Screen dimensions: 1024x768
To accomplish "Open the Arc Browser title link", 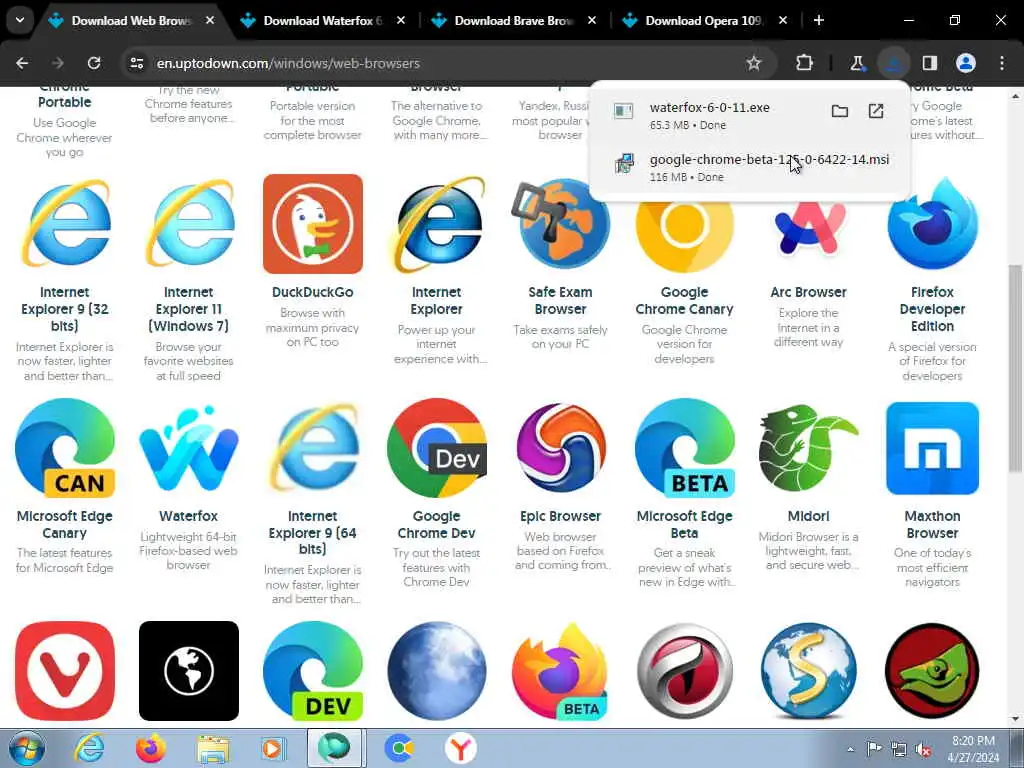I will pos(808,292).
